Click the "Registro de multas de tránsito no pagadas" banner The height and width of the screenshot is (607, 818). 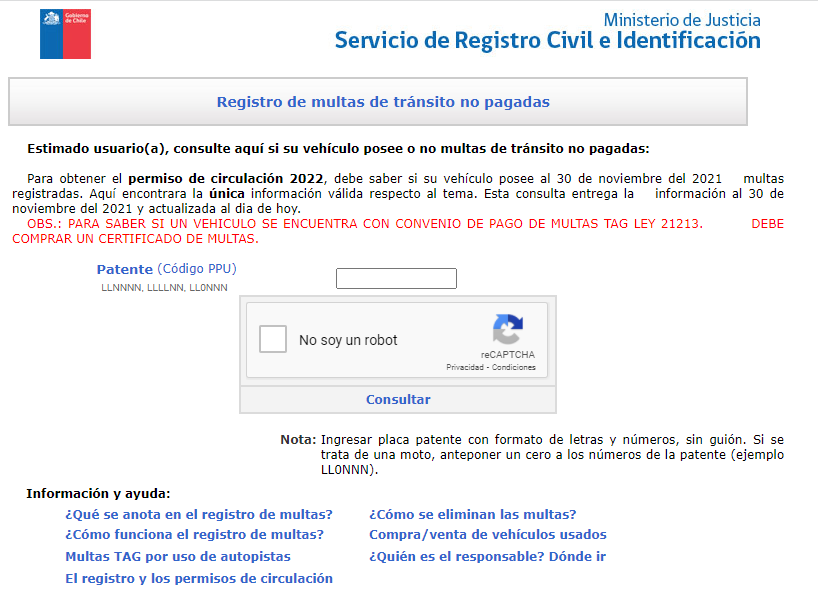(x=383, y=102)
